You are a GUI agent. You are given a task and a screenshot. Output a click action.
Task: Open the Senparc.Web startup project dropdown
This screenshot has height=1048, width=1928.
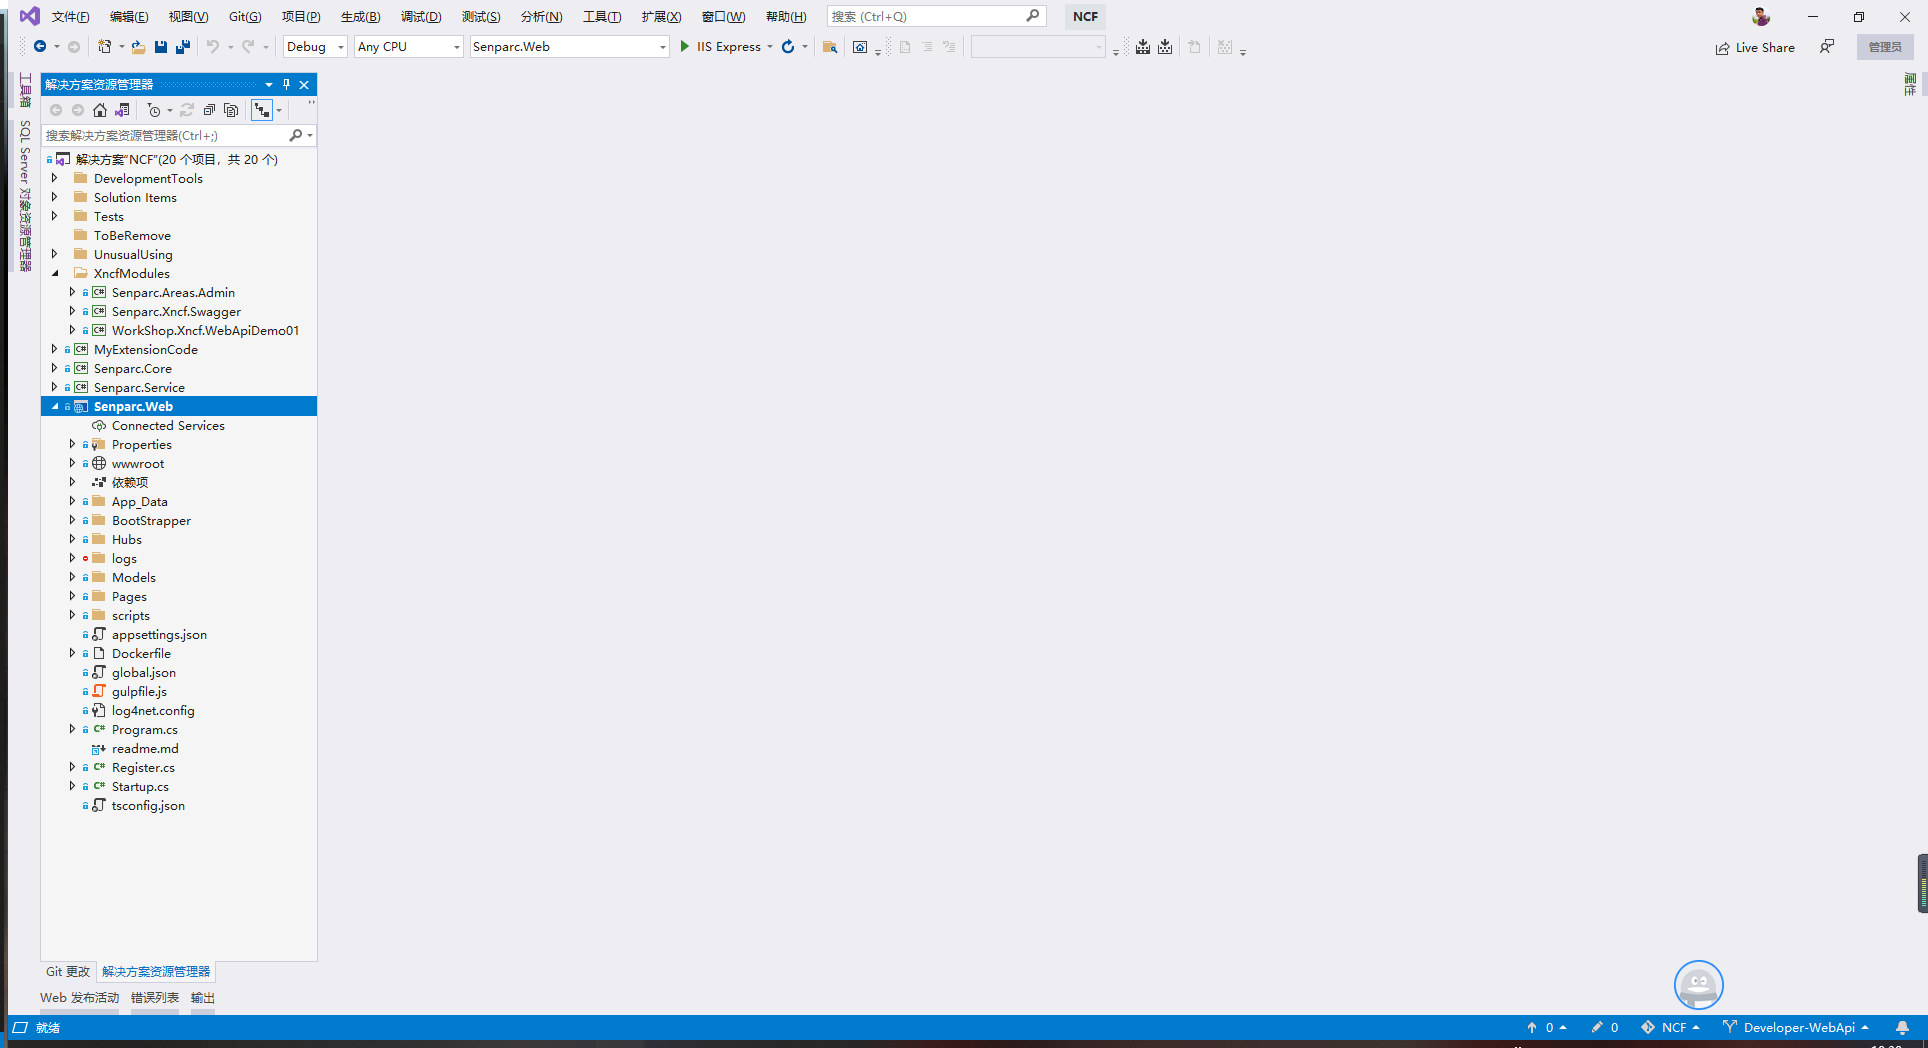coord(569,47)
